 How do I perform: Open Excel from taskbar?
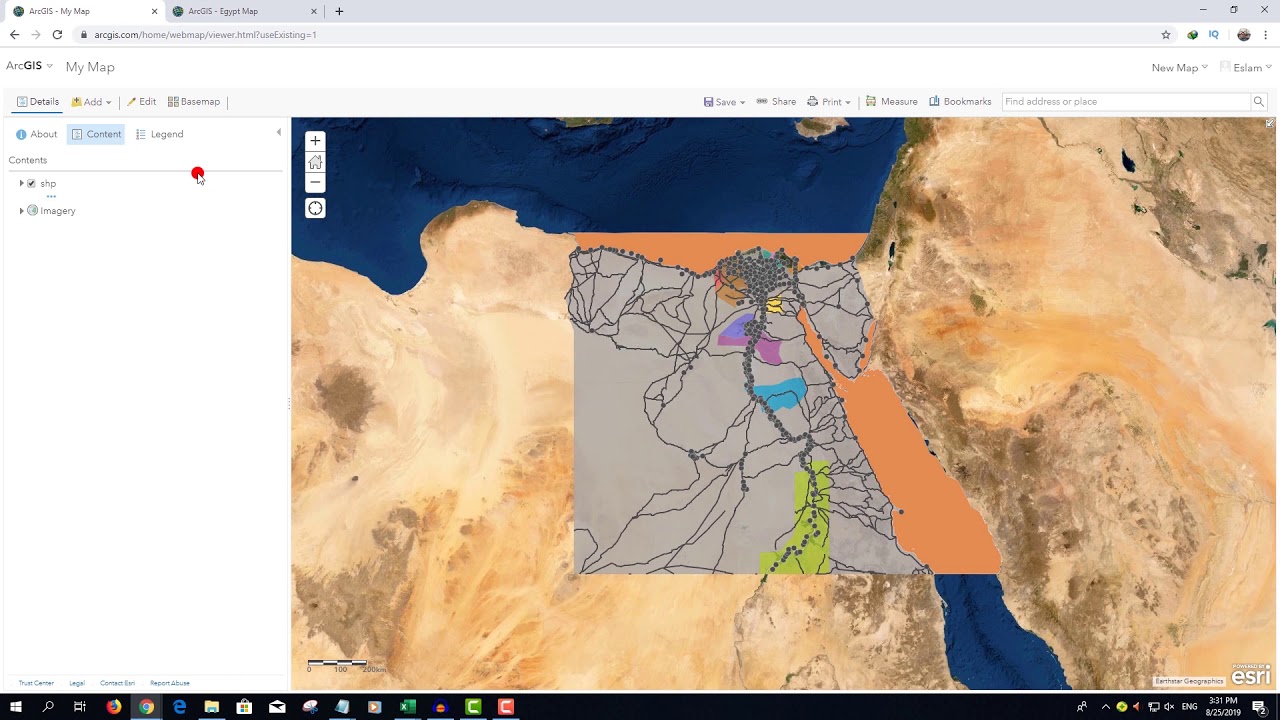407,707
